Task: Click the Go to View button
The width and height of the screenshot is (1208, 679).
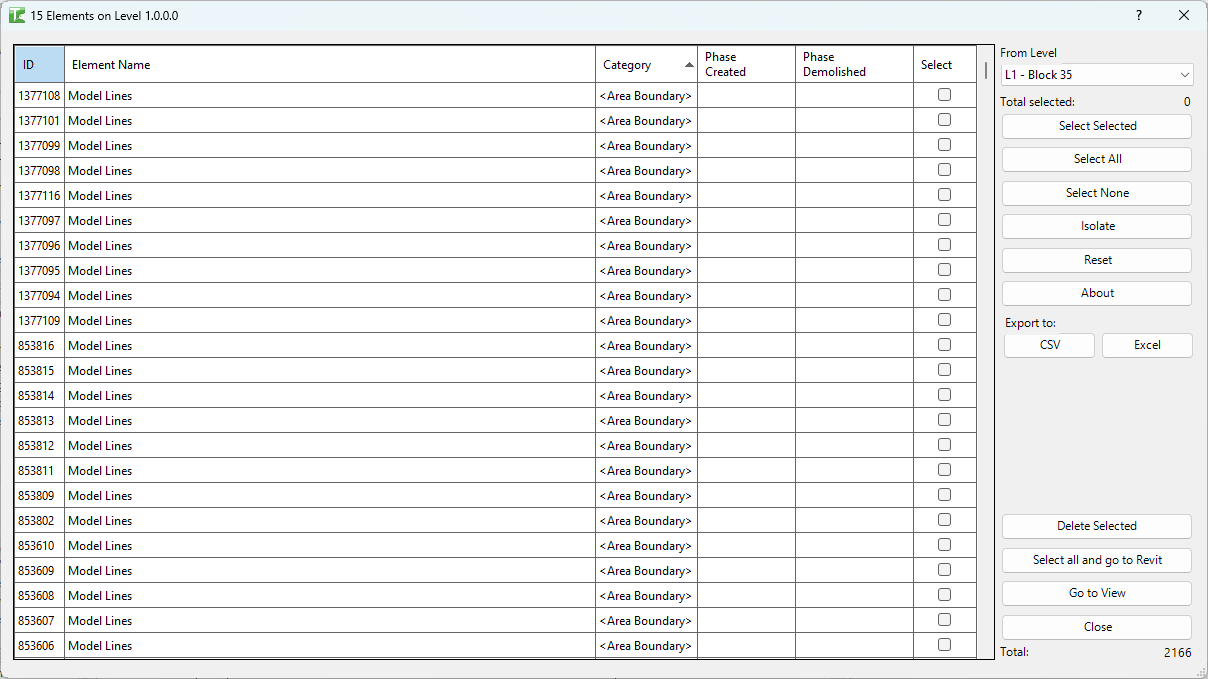Action: point(1096,593)
